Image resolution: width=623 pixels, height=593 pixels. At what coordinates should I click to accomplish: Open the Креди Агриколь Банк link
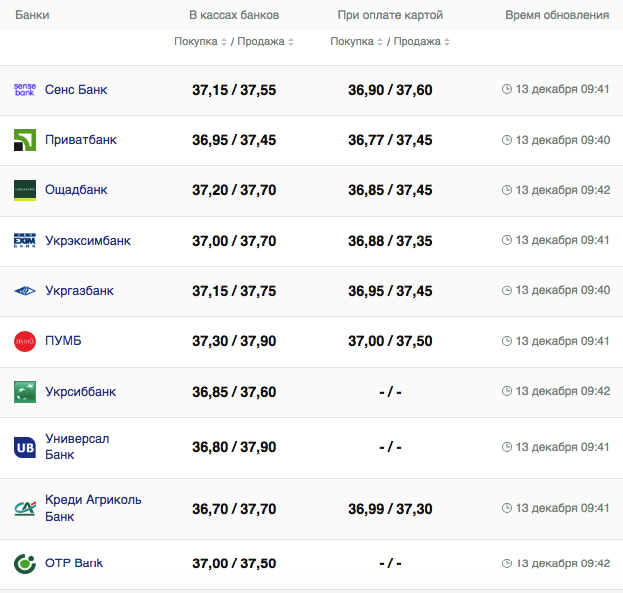click(x=93, y=508)
